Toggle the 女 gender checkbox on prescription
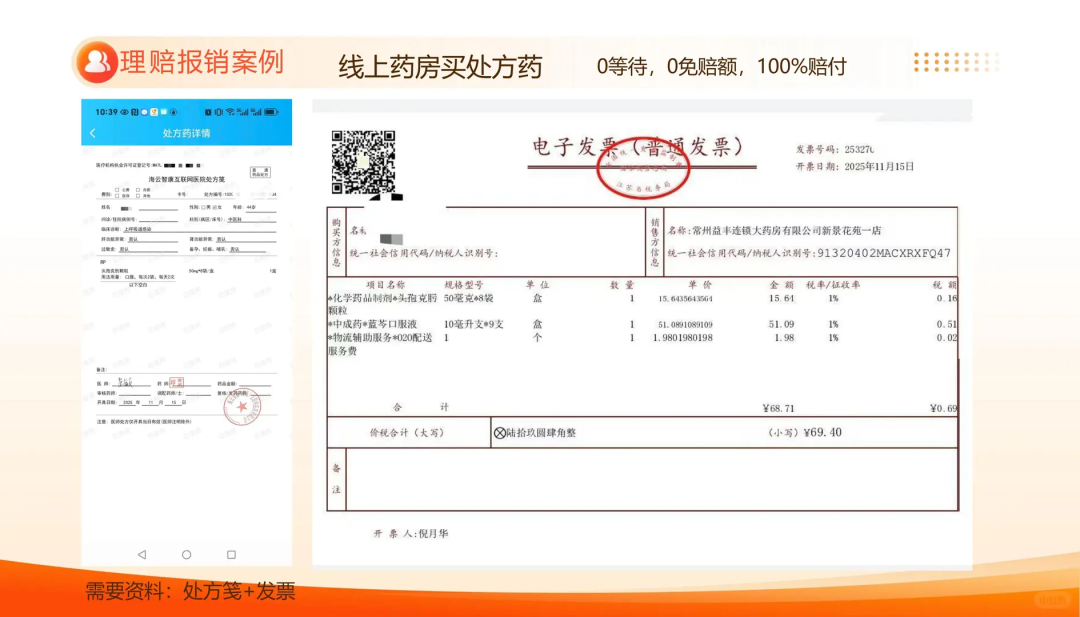This screenshot has width=1080, height=617. [x=213, y=207]
